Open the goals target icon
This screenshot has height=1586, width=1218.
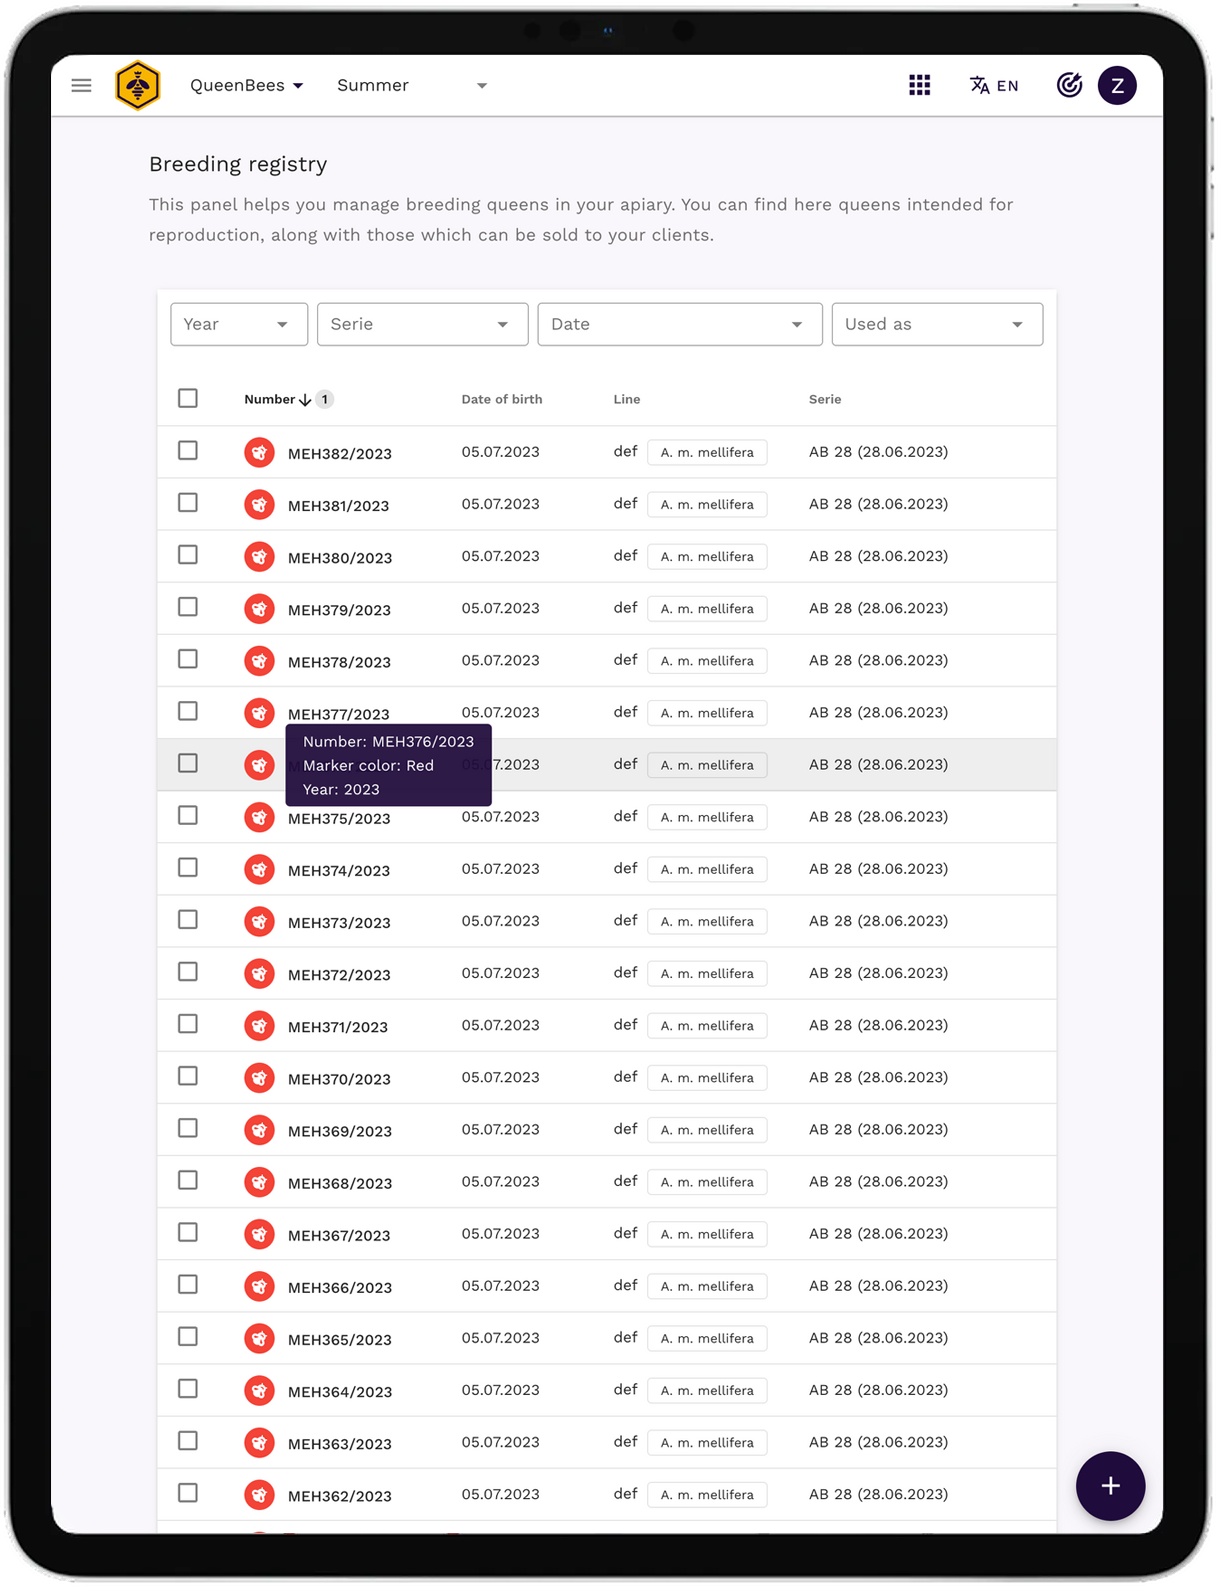[x=1069, y=86]
